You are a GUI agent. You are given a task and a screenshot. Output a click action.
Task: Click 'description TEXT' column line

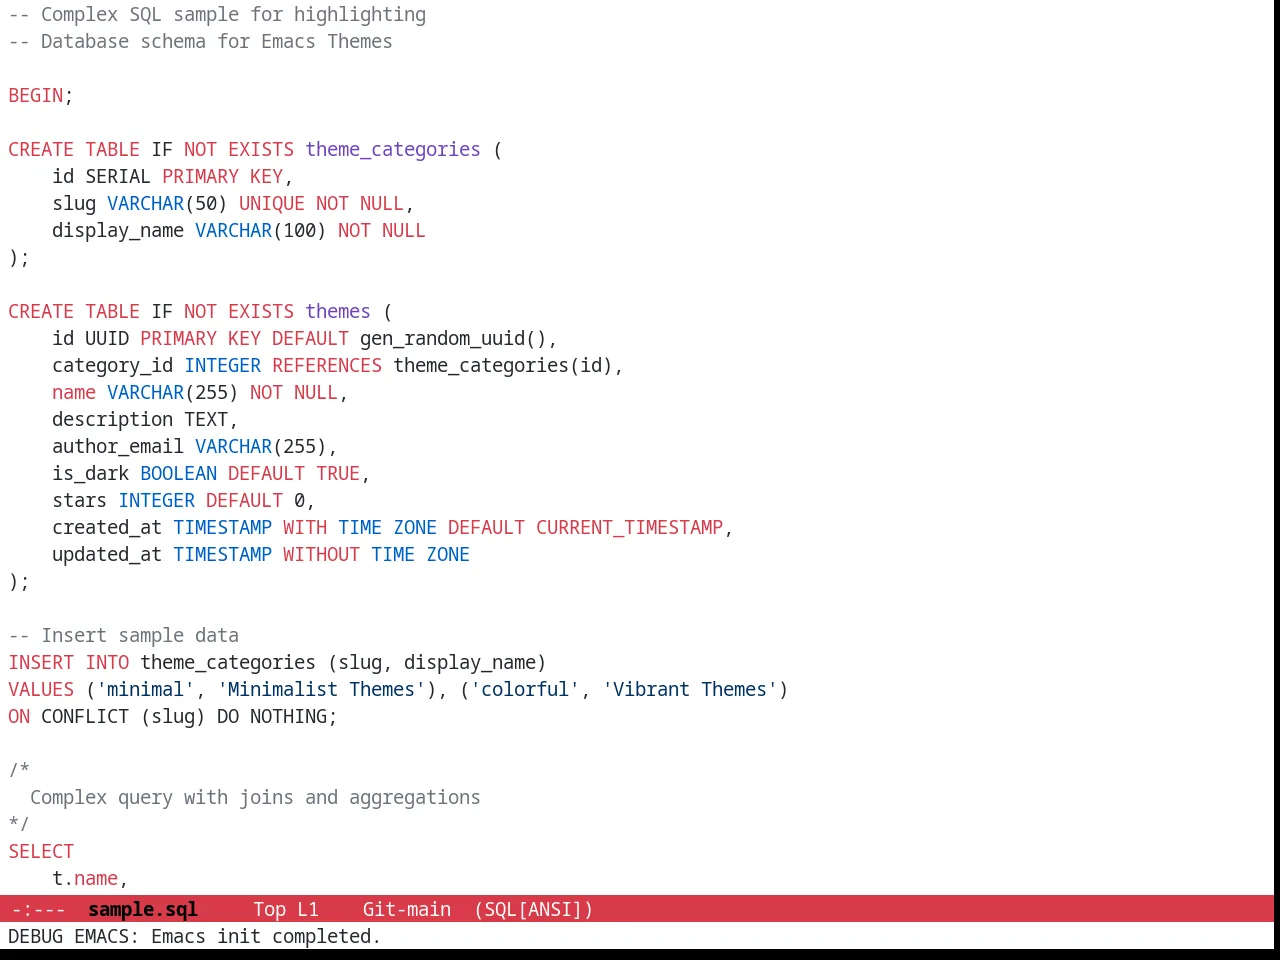[145, 419]
